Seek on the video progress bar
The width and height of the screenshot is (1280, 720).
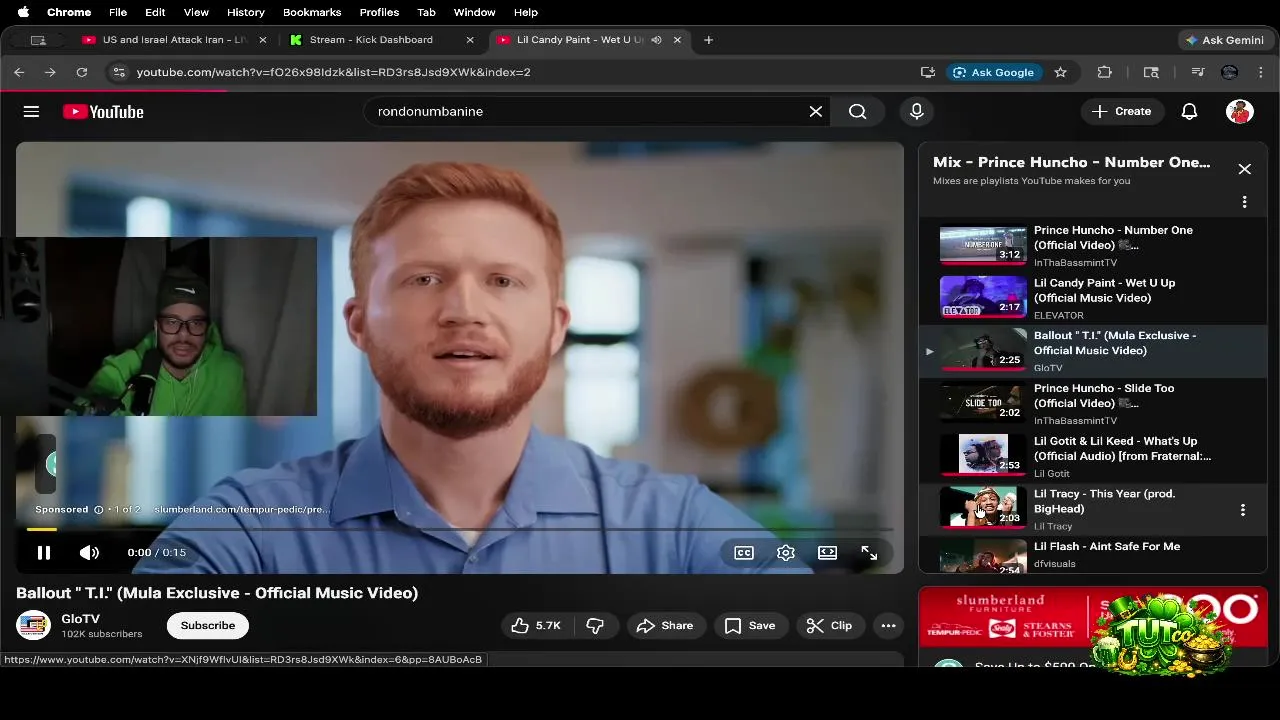pos(460,529)
